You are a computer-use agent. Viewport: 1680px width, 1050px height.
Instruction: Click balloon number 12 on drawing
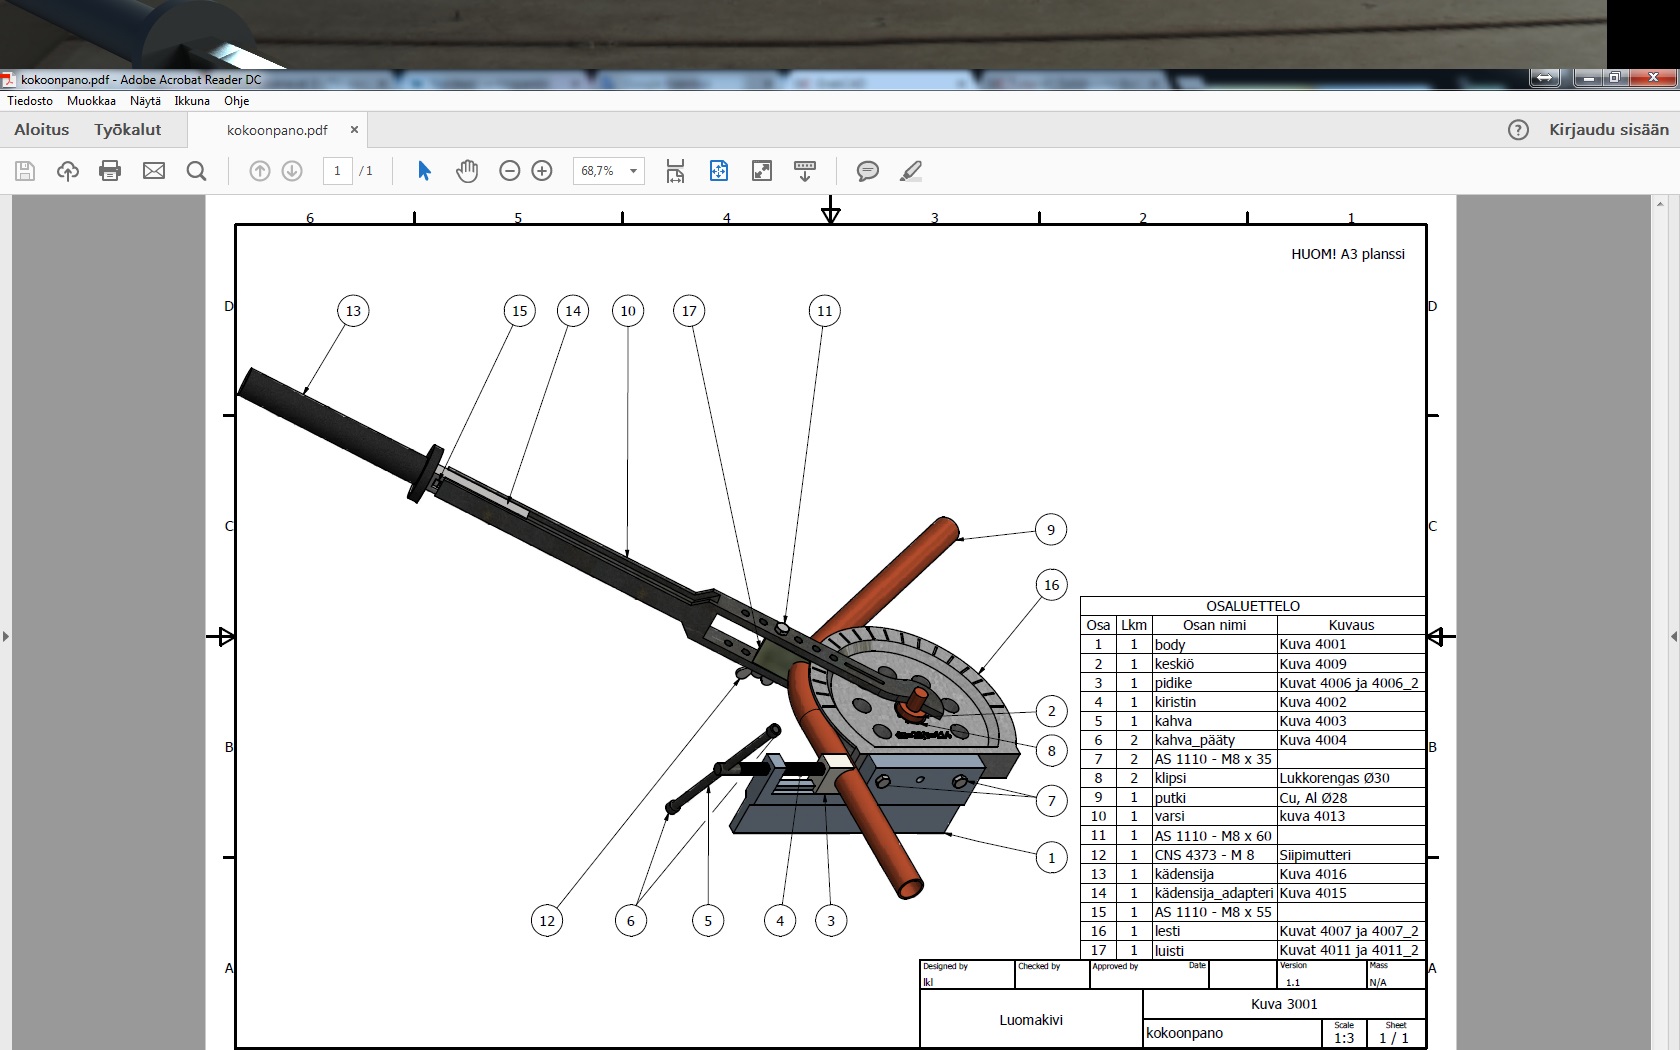pos(547,921)
